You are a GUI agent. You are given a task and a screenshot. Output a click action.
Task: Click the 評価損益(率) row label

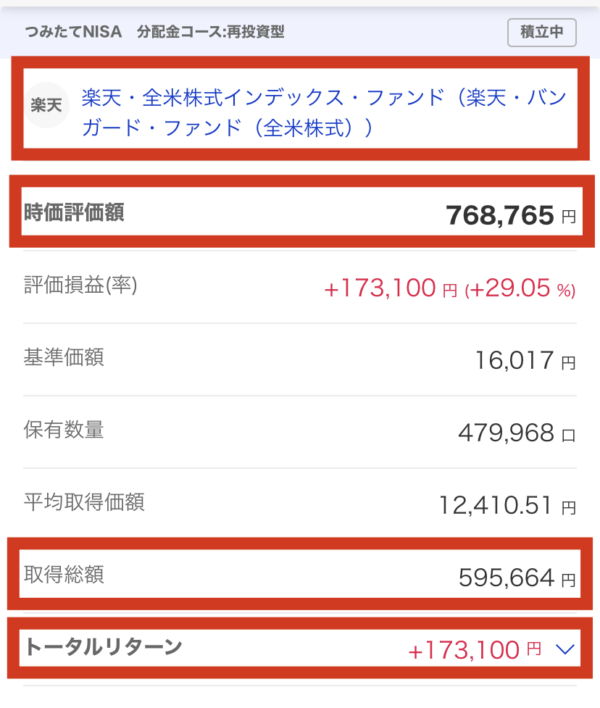[x=80, y=285]
